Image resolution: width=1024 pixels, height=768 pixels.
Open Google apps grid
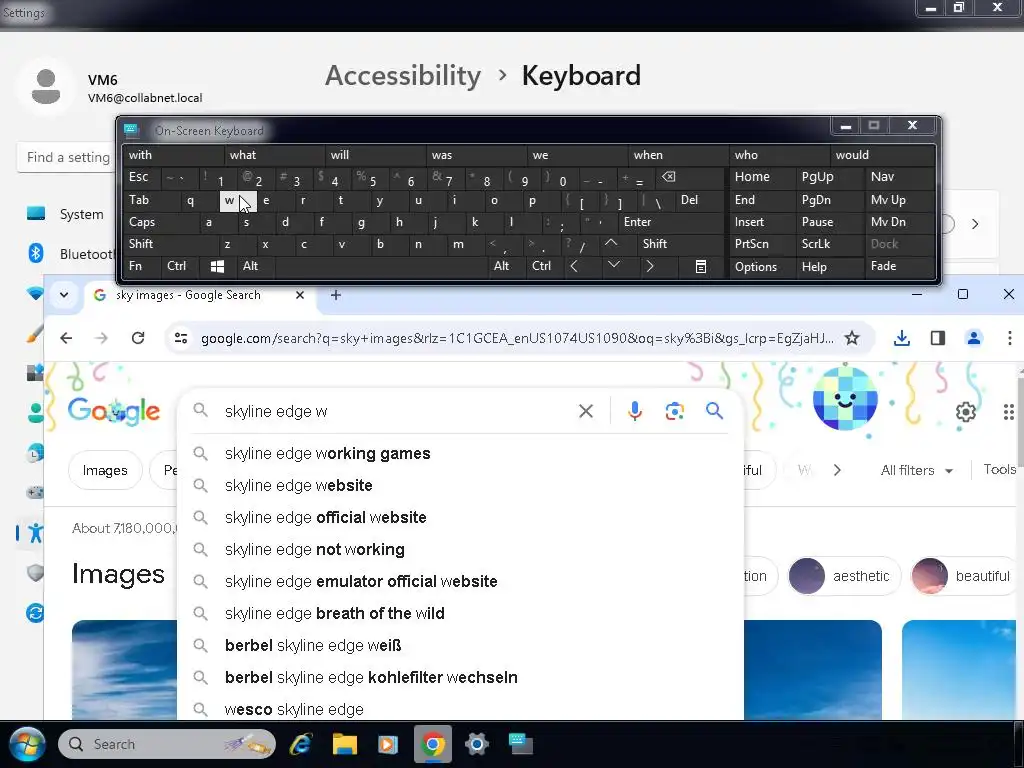point(1008,412)
